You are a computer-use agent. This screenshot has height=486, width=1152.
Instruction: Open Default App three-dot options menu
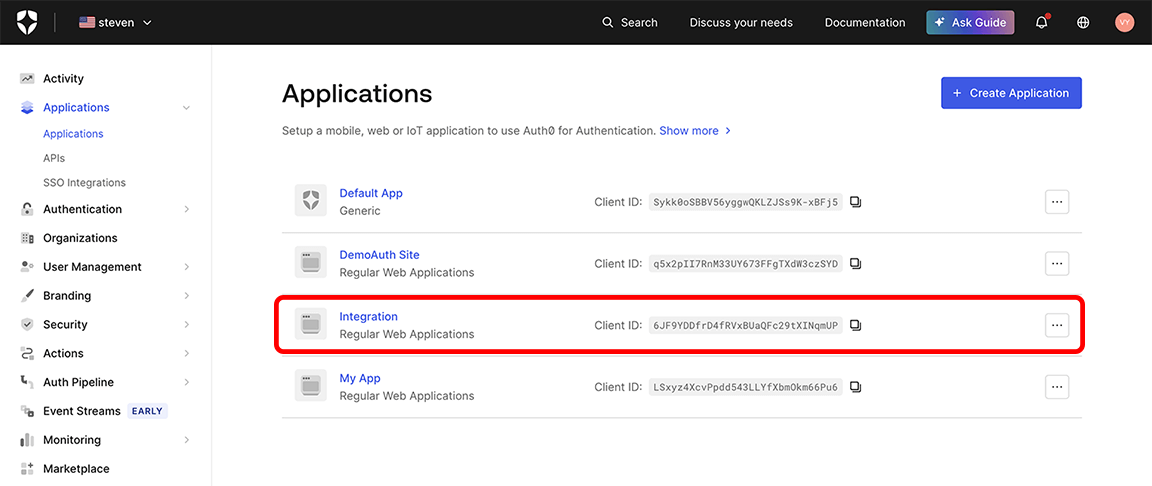pyautogui.click(x=1057, y=202)
